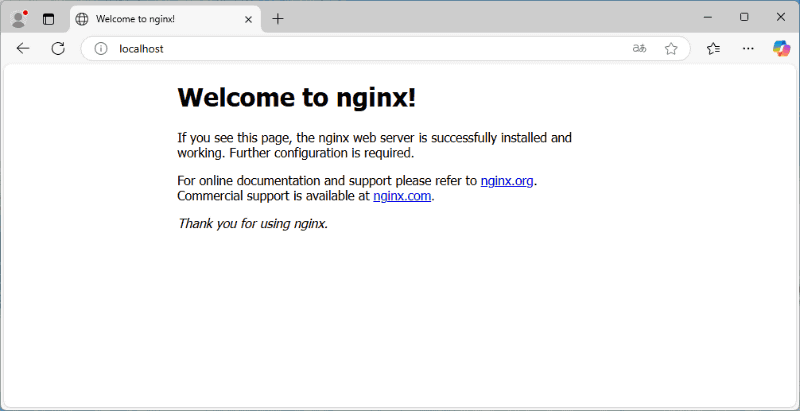Click the 'Thank you for using nginx.' text
The image size is (800, 411).
253,223
